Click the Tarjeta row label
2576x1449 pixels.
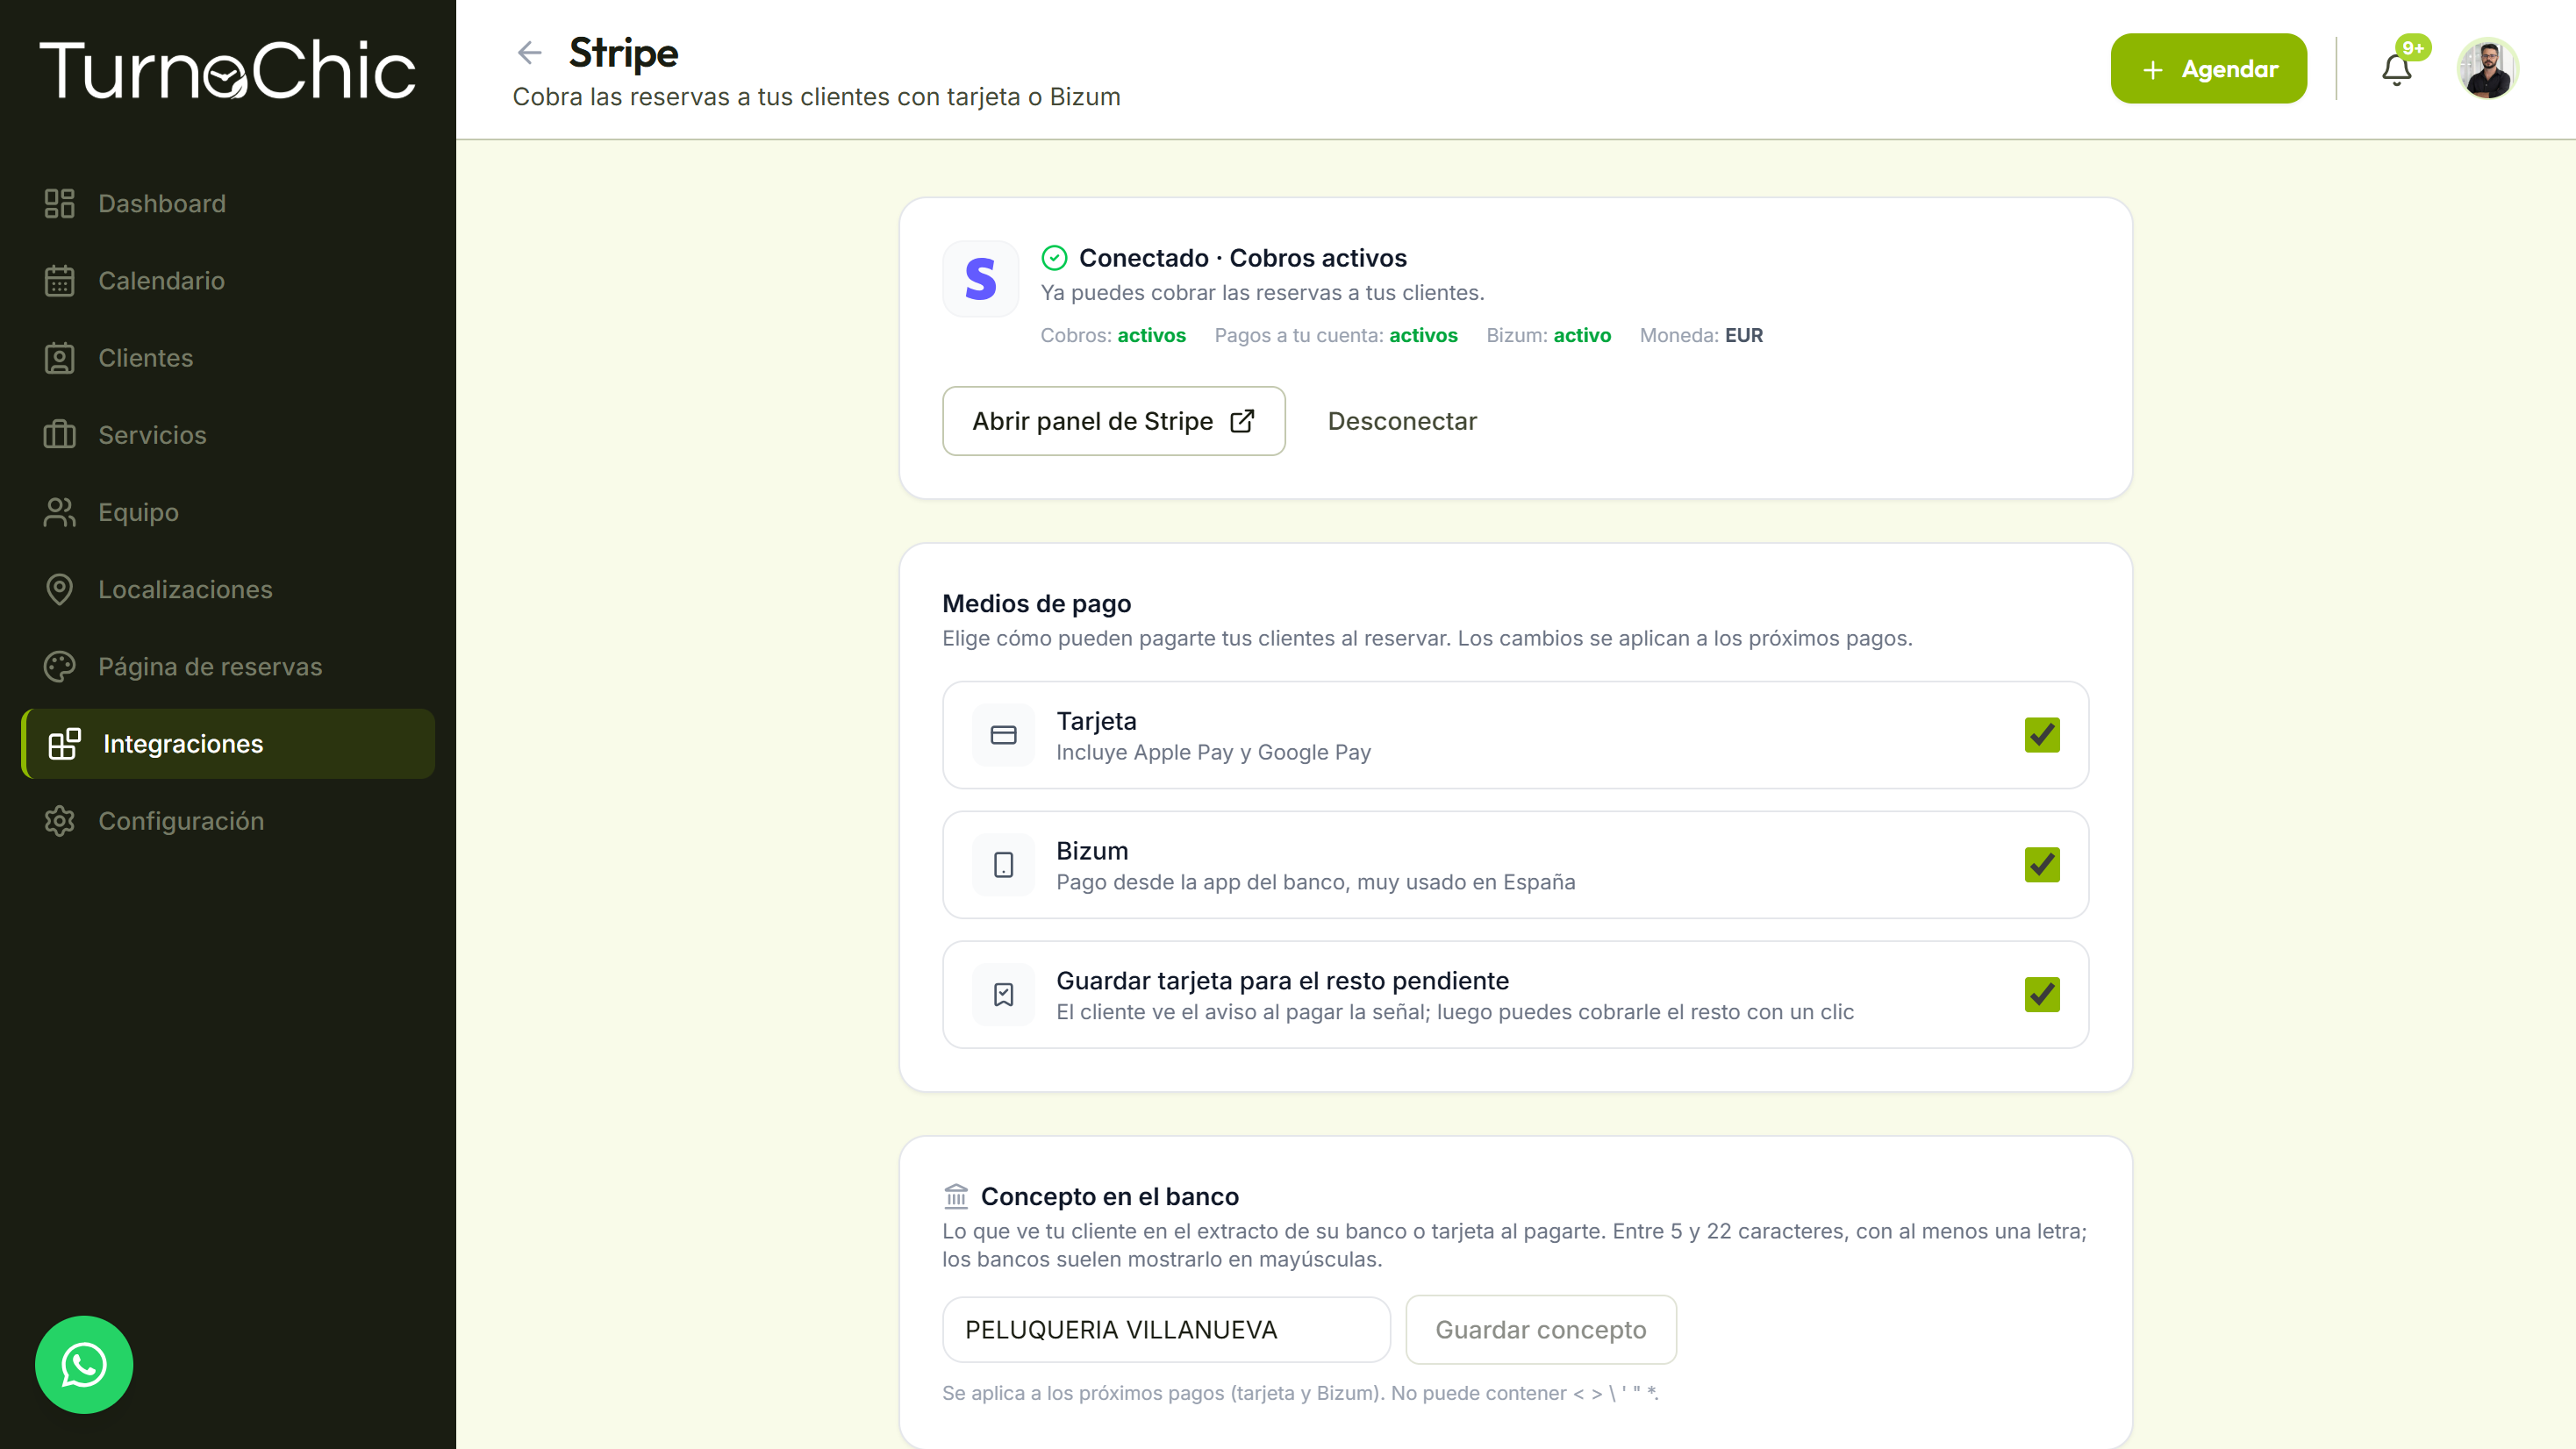point(1096,721)
